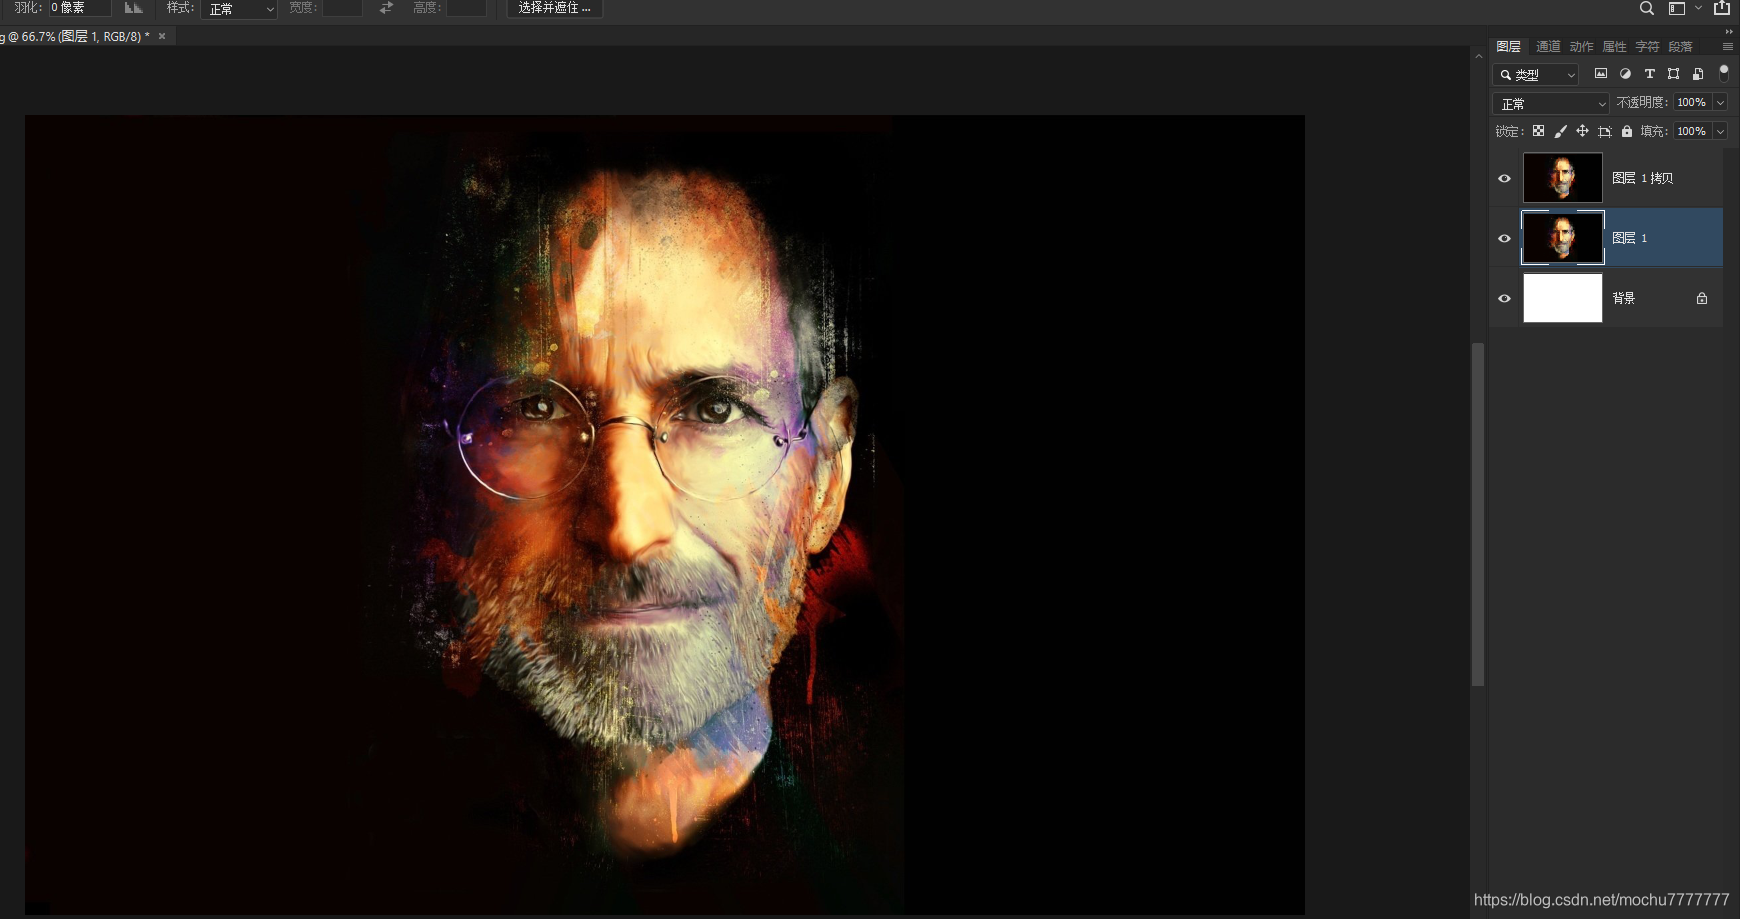Switch to the 属性 tab
The width and height of the screenshot is (1740, 919).
(1614, 47)
